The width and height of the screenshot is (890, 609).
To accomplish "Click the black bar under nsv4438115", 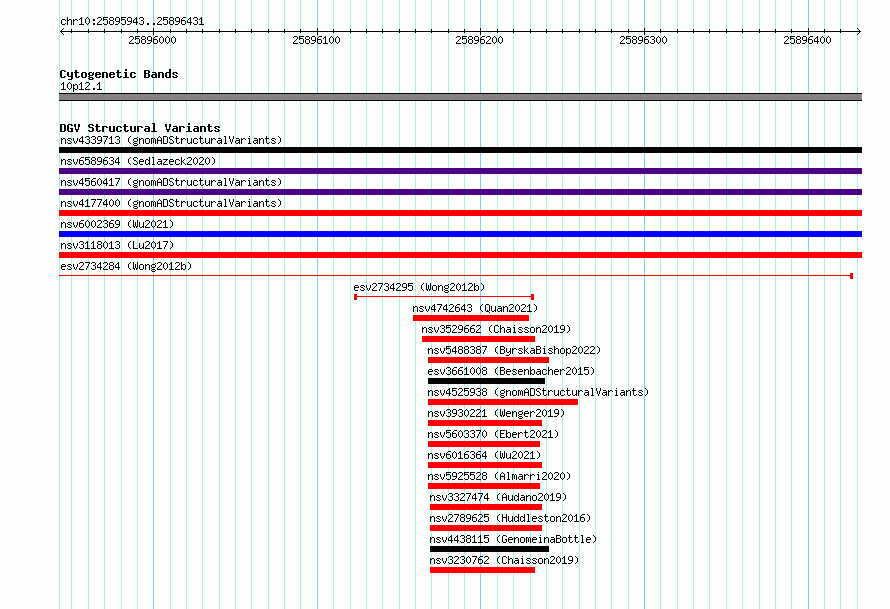I will click(489, 549).
